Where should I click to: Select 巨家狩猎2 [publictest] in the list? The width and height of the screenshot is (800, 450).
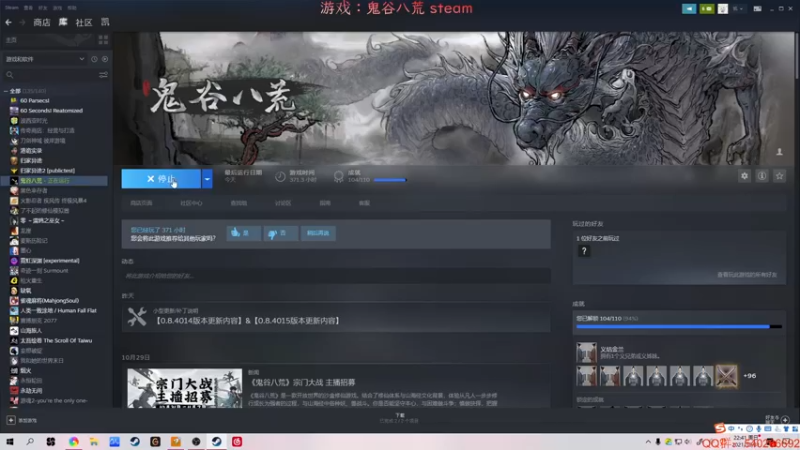click(47, 170)
